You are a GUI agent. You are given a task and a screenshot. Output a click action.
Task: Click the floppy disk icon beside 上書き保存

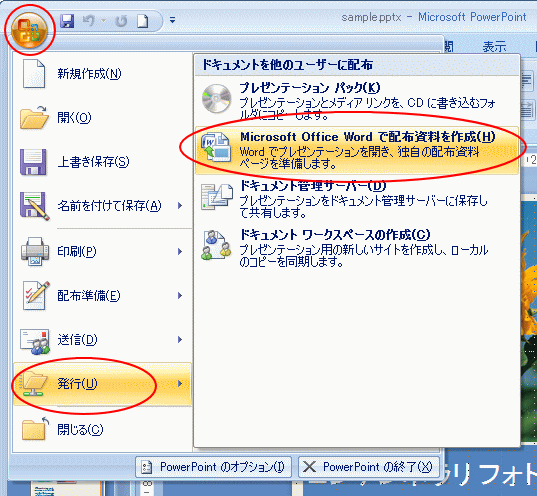pyautogui.click(x=33, y=162)
